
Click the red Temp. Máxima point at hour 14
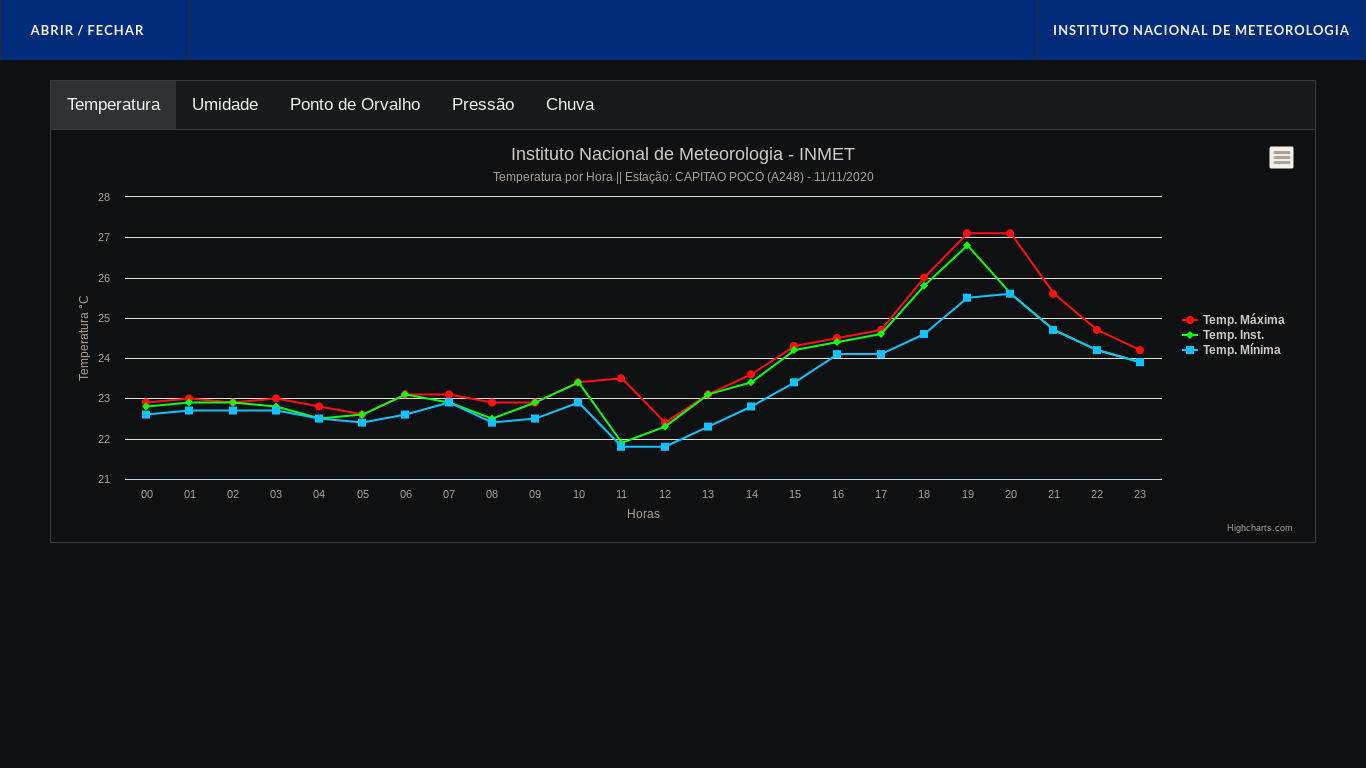point(751,375)
